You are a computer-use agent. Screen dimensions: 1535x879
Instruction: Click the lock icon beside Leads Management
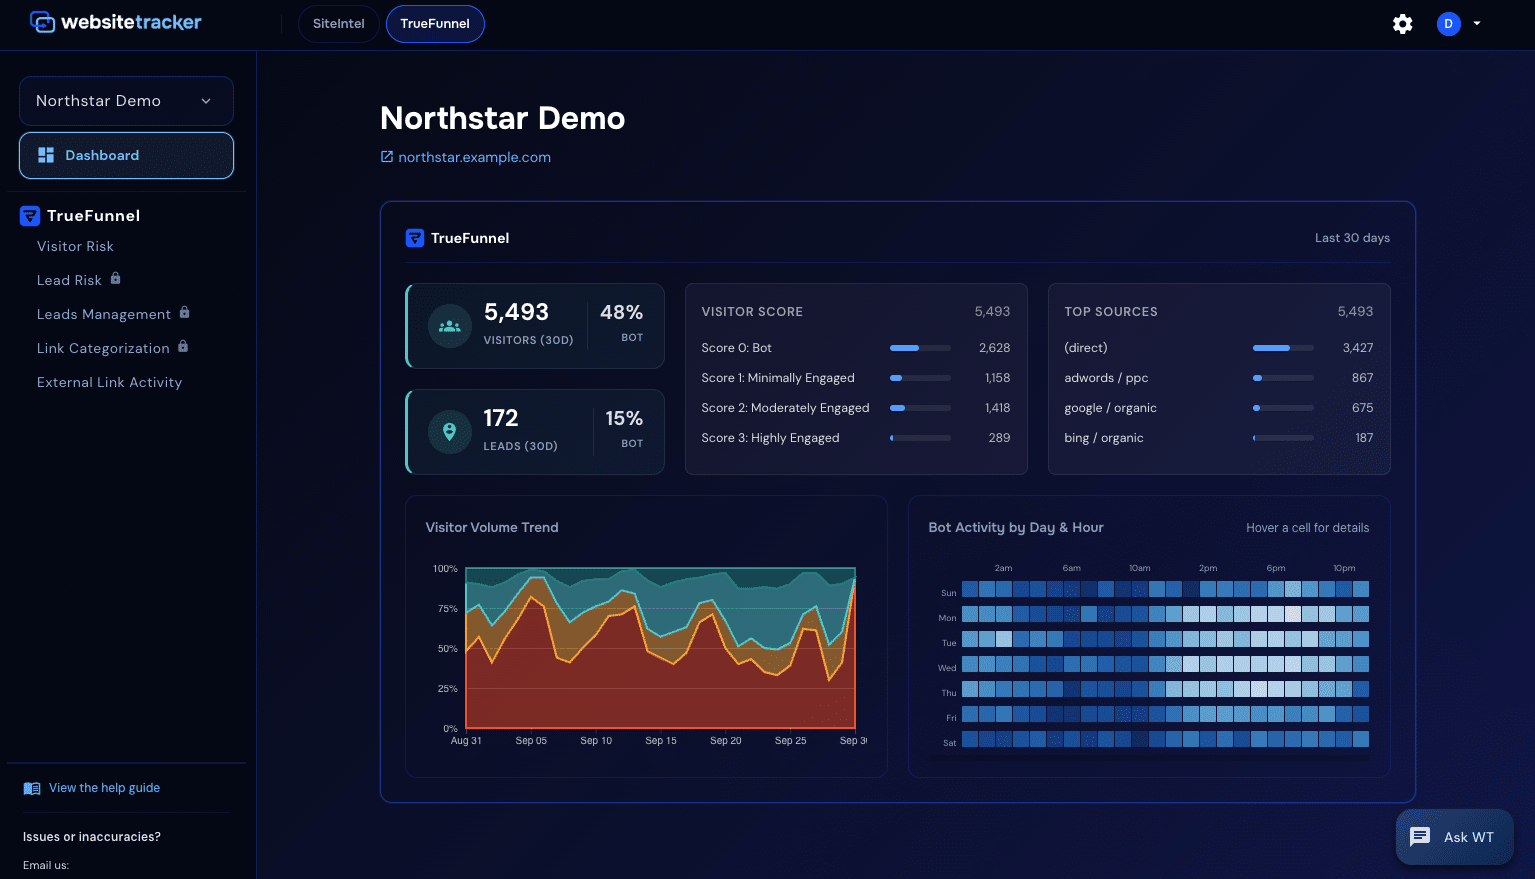184,312
